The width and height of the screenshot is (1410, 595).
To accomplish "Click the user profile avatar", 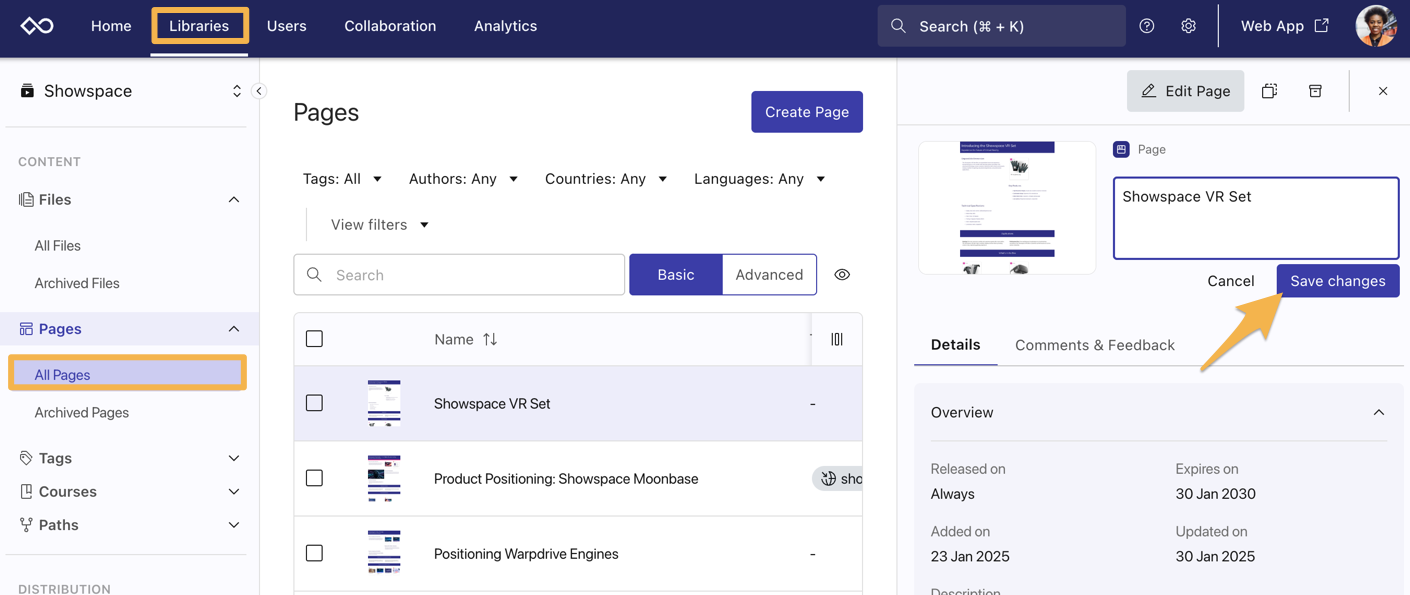I will coord(1375,26).
